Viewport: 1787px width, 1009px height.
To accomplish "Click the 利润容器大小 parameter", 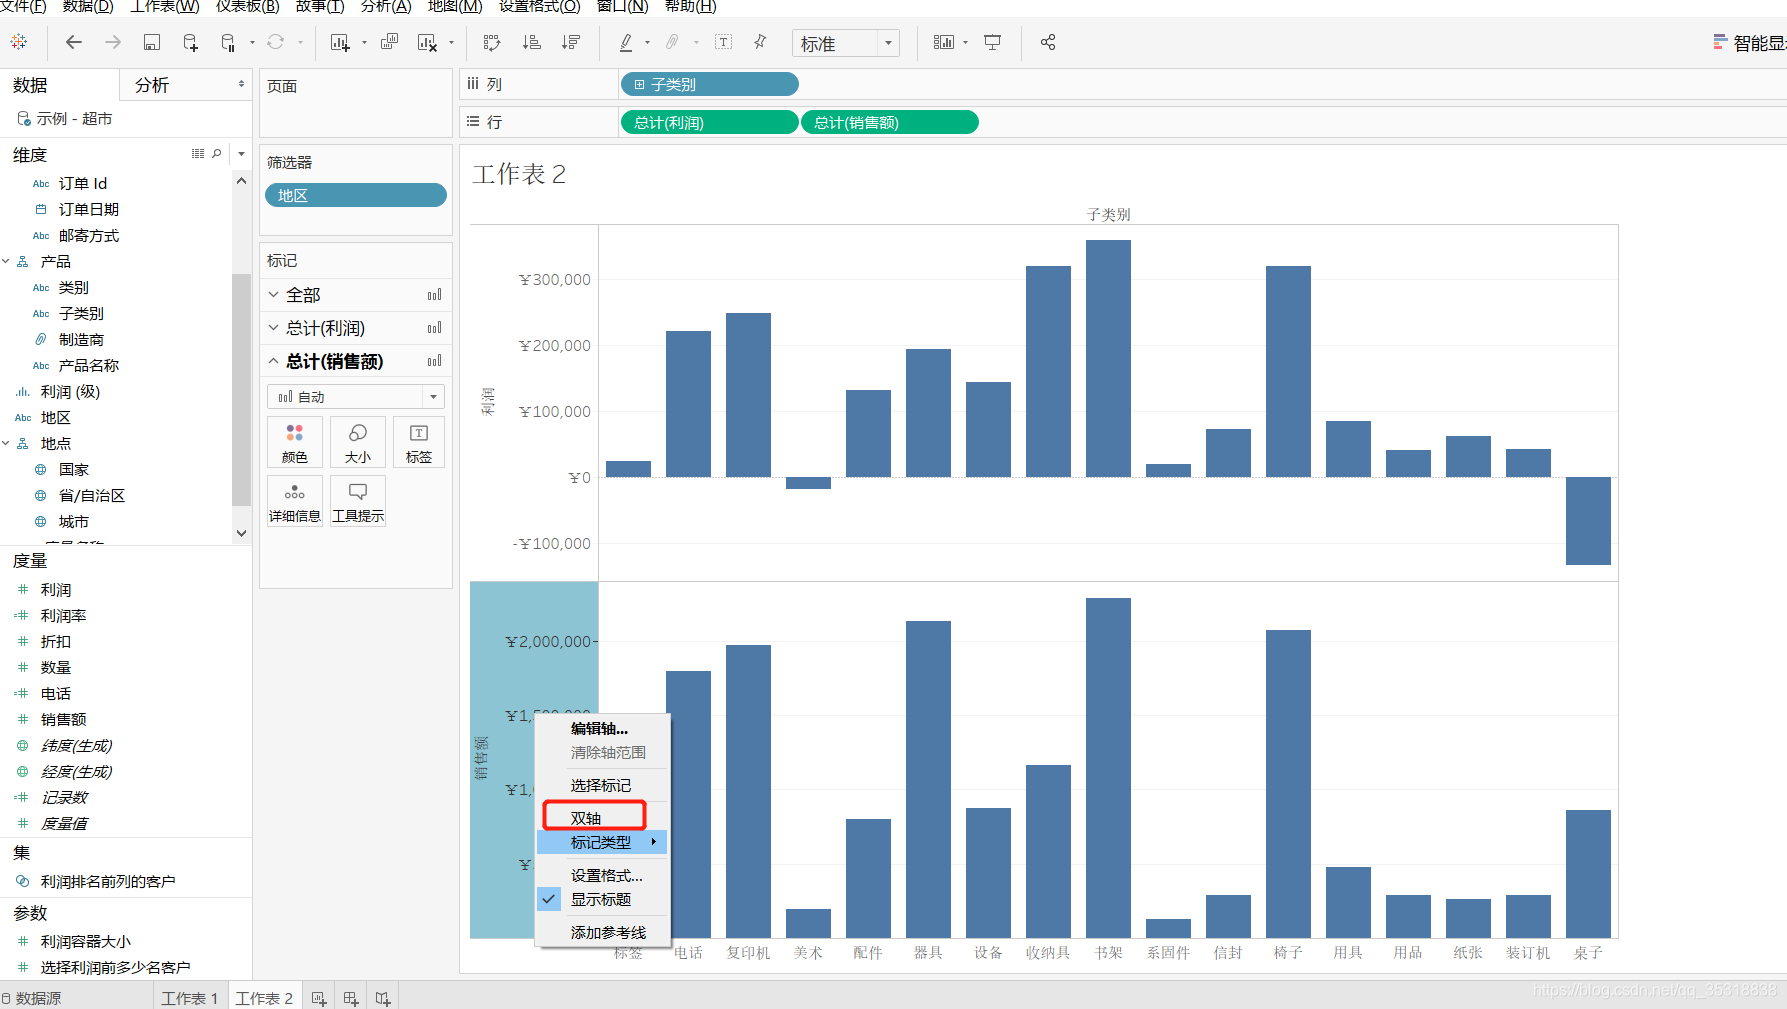I will [x=85, y=941].
